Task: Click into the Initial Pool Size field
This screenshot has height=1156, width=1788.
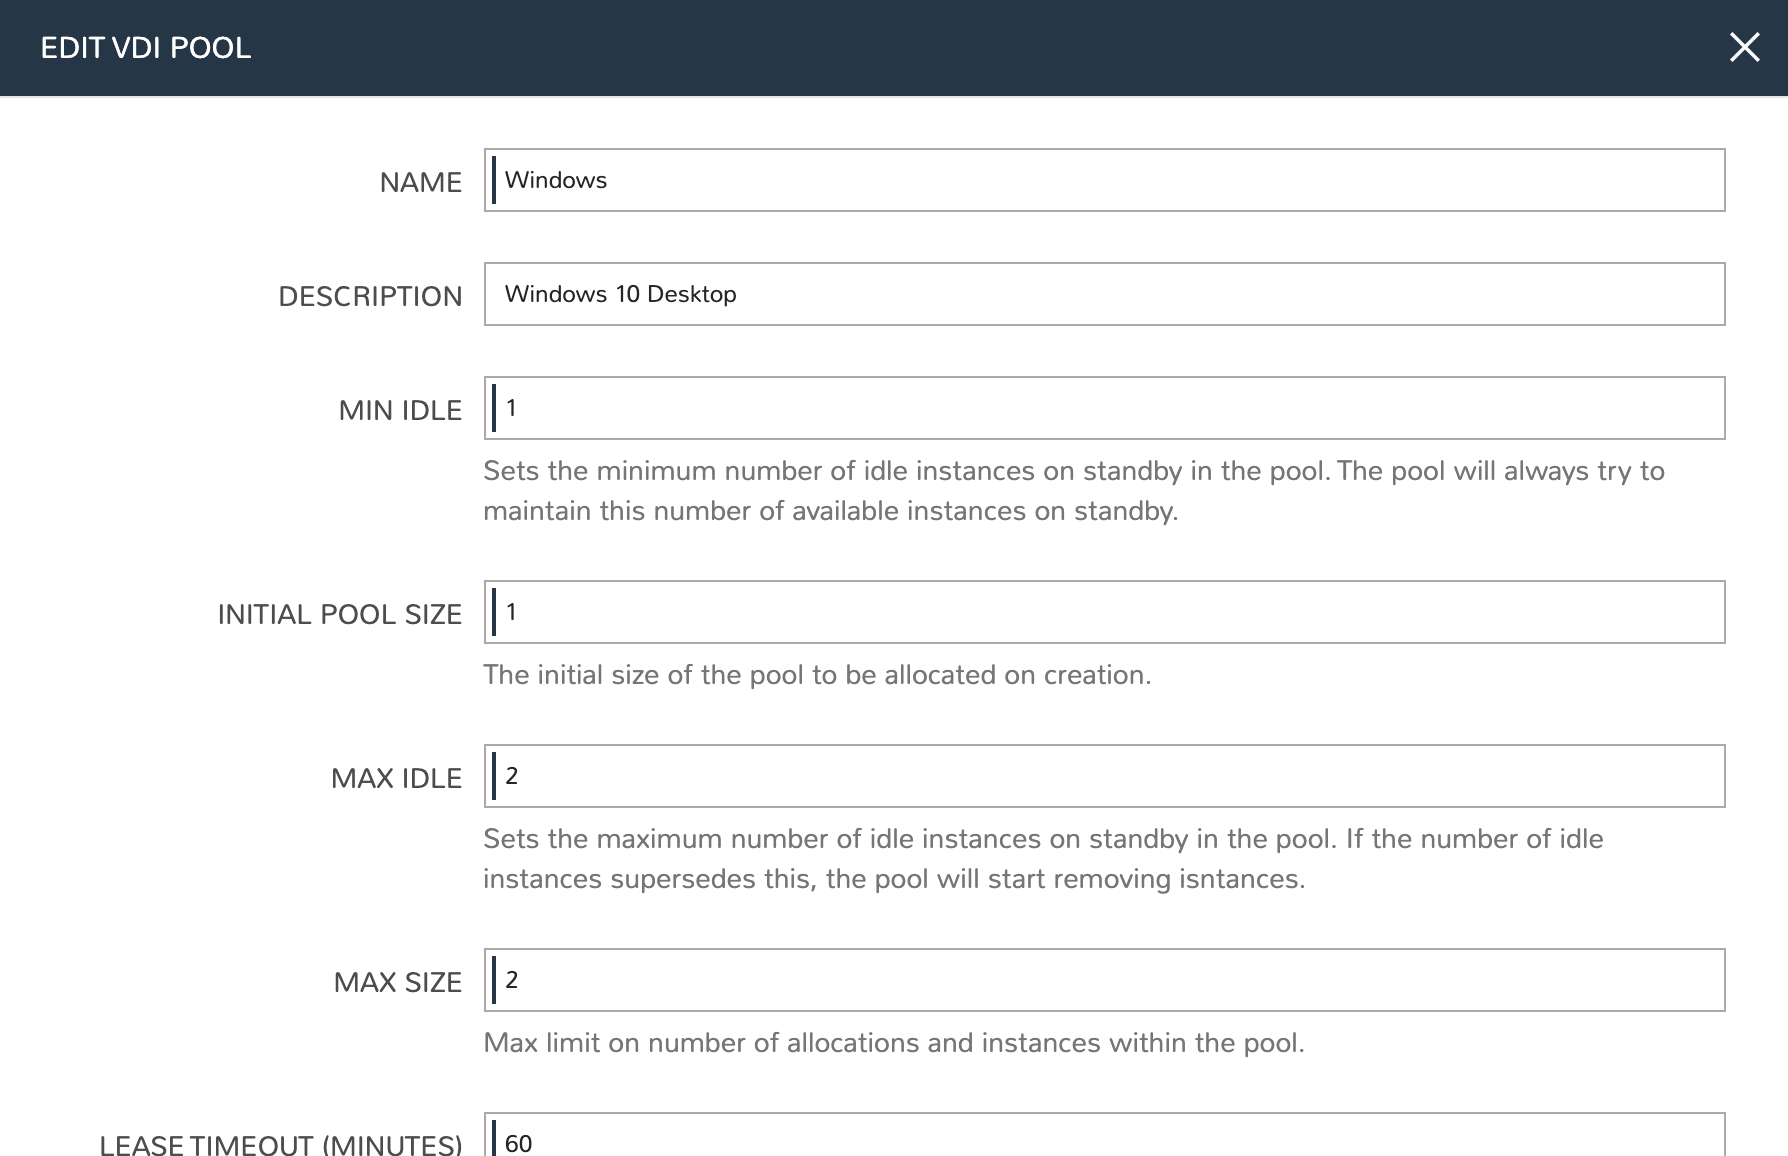Action: point(1104,612)
